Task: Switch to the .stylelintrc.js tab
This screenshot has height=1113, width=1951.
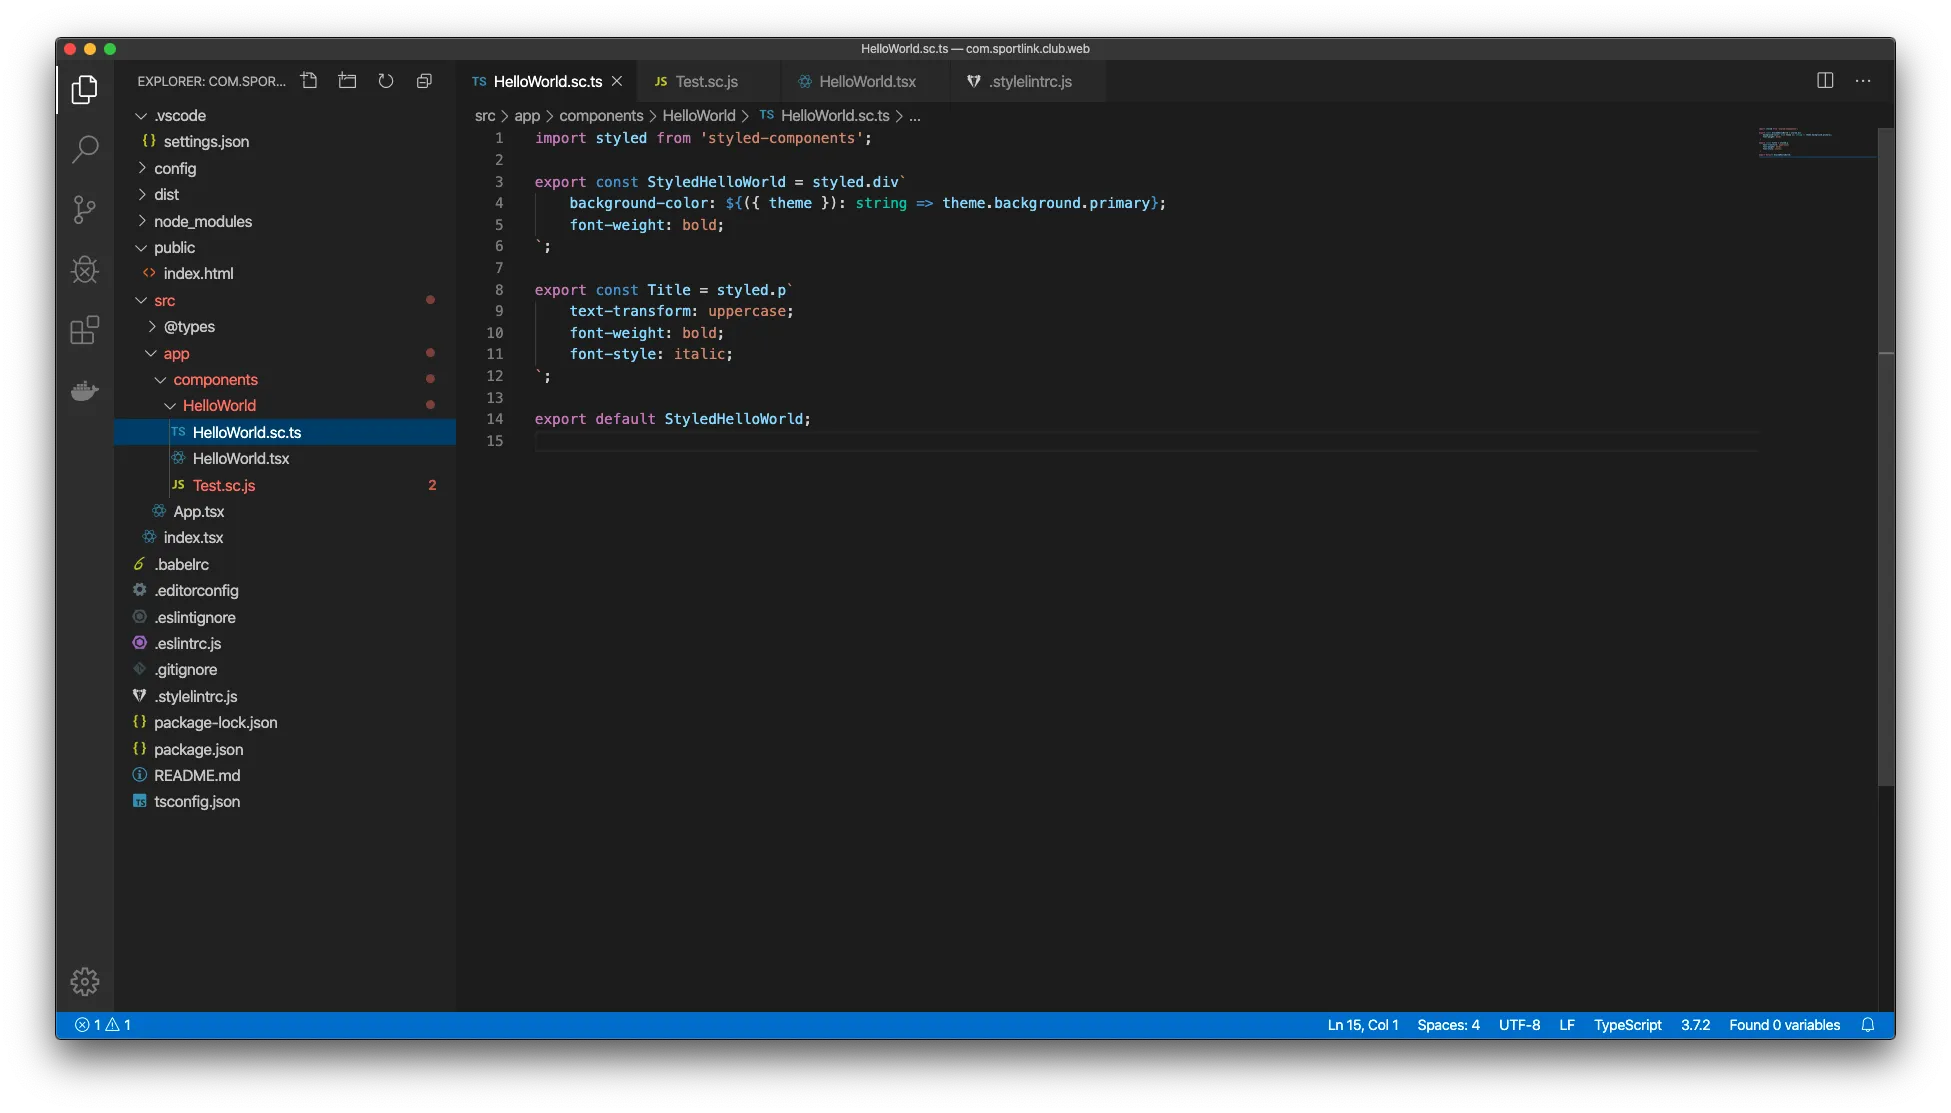Action: (x=1030, y=82)
